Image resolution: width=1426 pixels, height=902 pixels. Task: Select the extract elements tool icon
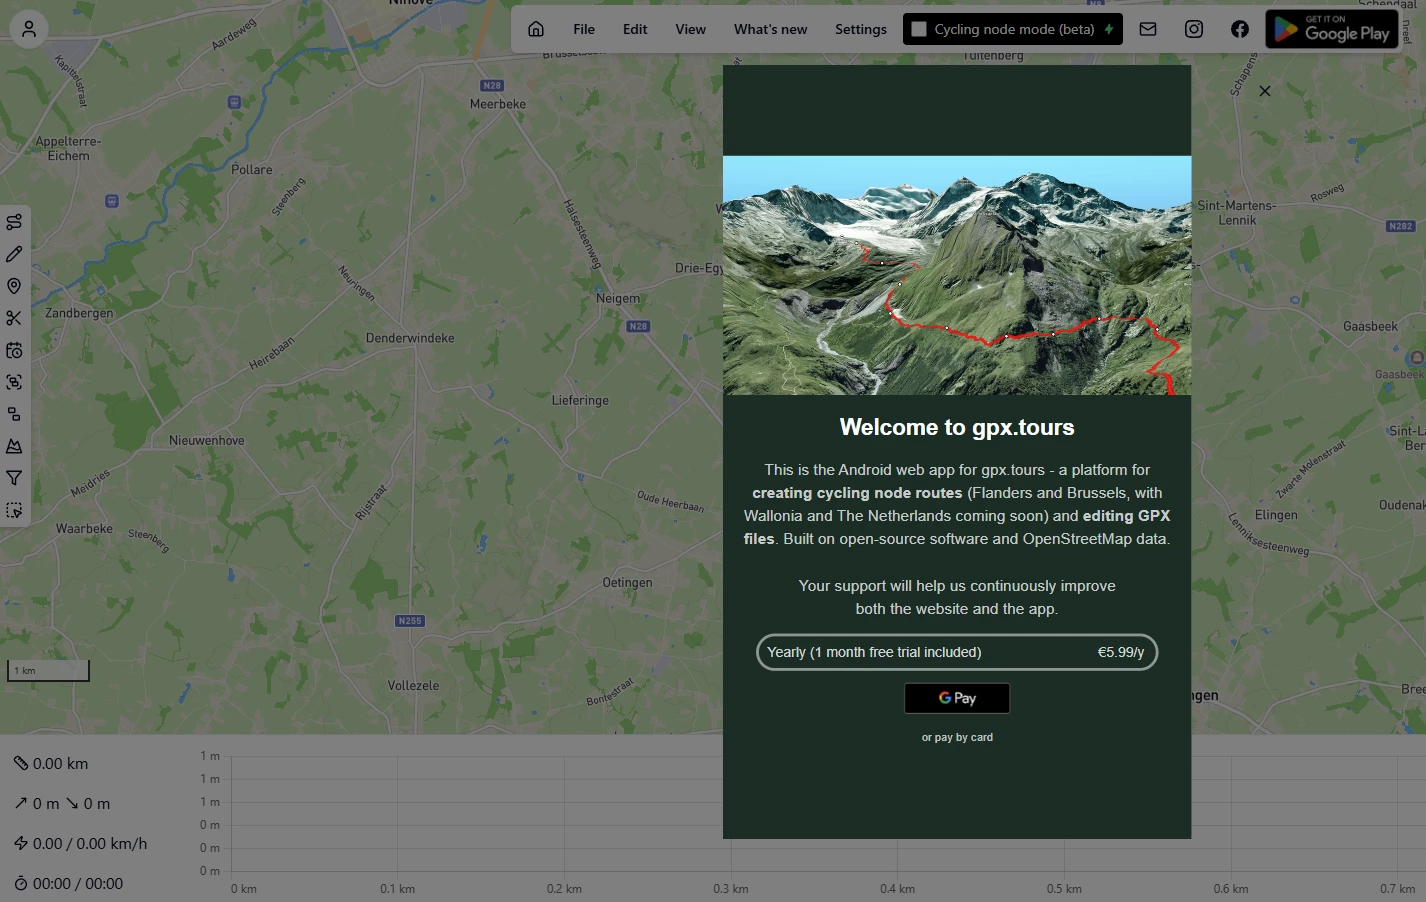14,414
